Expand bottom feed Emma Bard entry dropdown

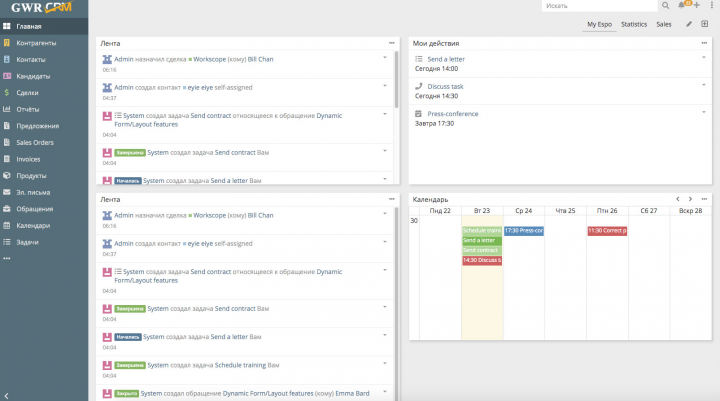click(x=385, y=392)
